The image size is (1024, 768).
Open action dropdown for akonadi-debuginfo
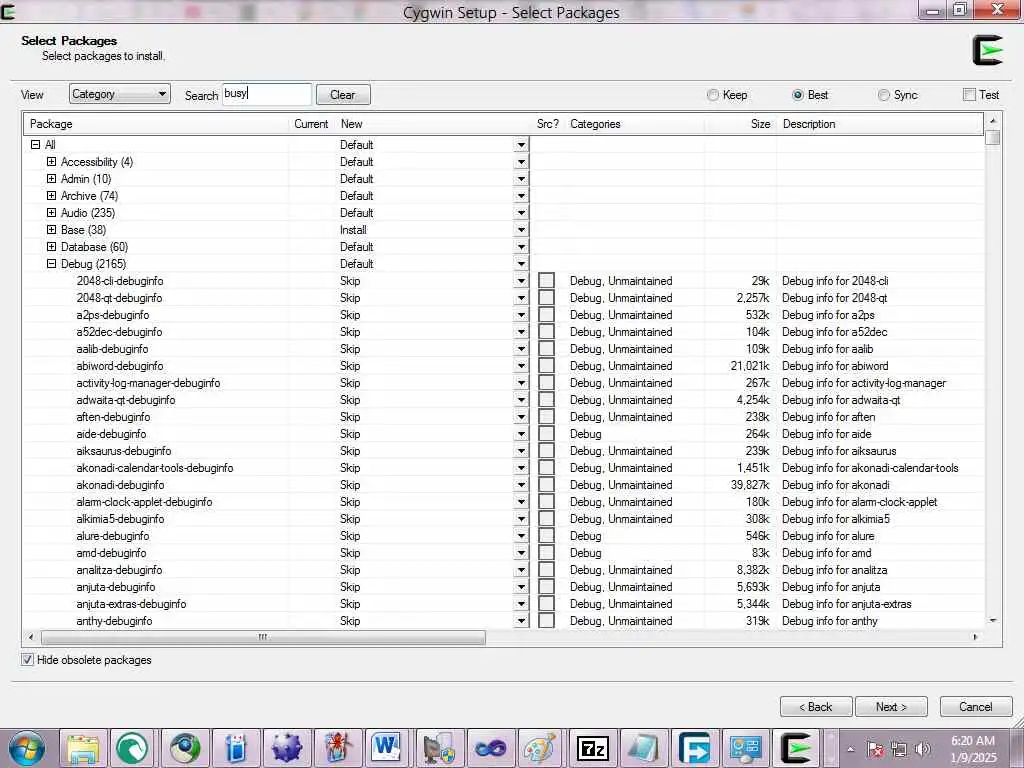[x=521, y=485]
